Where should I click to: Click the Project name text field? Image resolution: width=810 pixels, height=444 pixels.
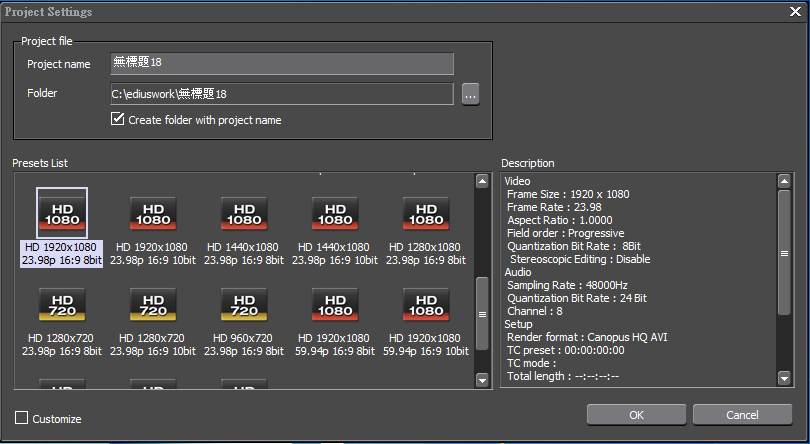pyautogui.click(x=281, y=64)
